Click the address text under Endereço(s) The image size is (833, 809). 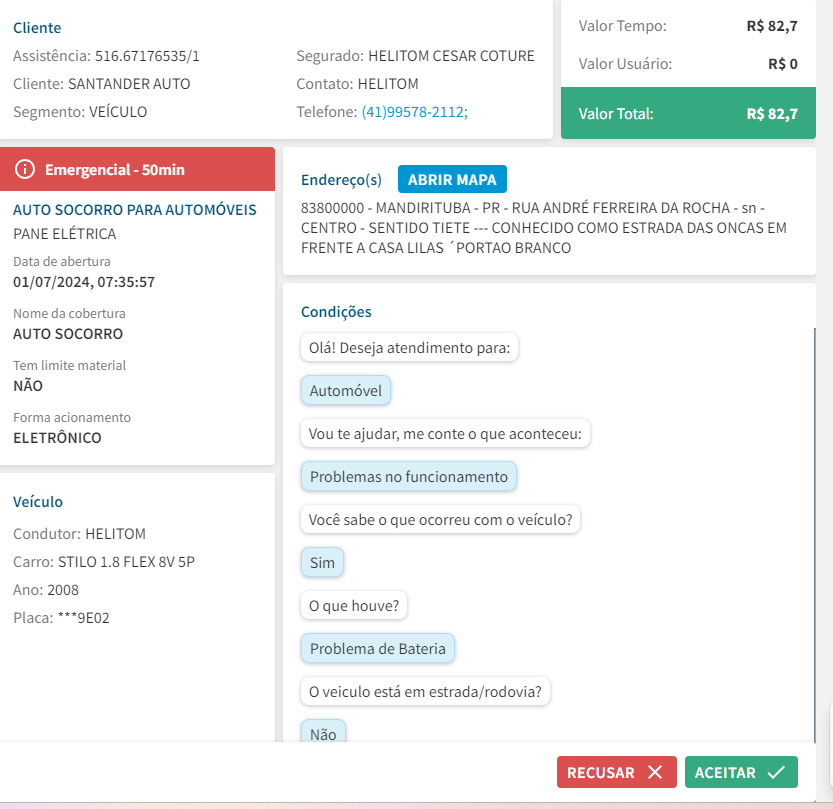543,228
